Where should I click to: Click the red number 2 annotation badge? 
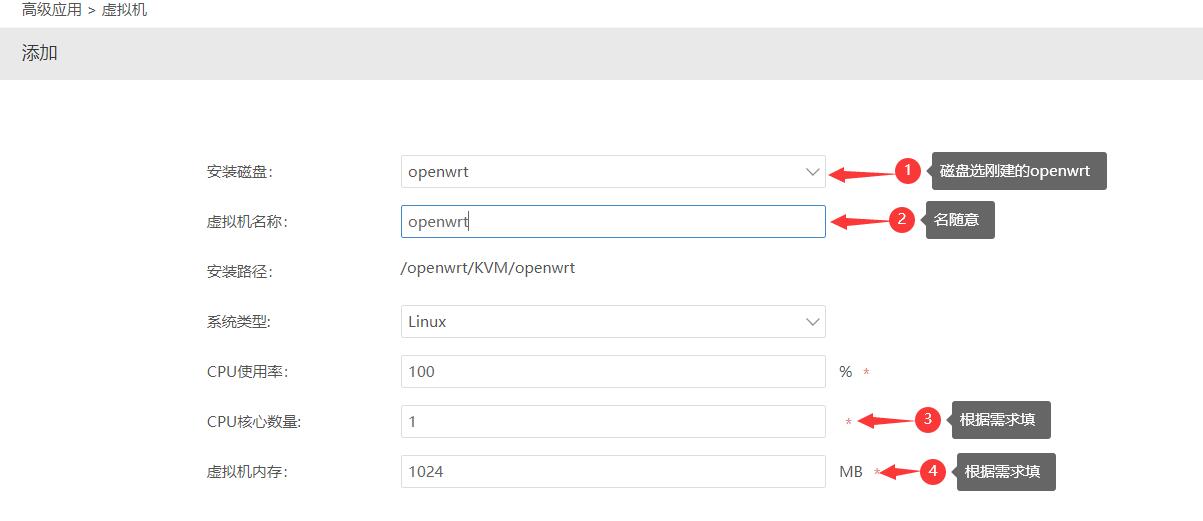click(x=902, y=220)
